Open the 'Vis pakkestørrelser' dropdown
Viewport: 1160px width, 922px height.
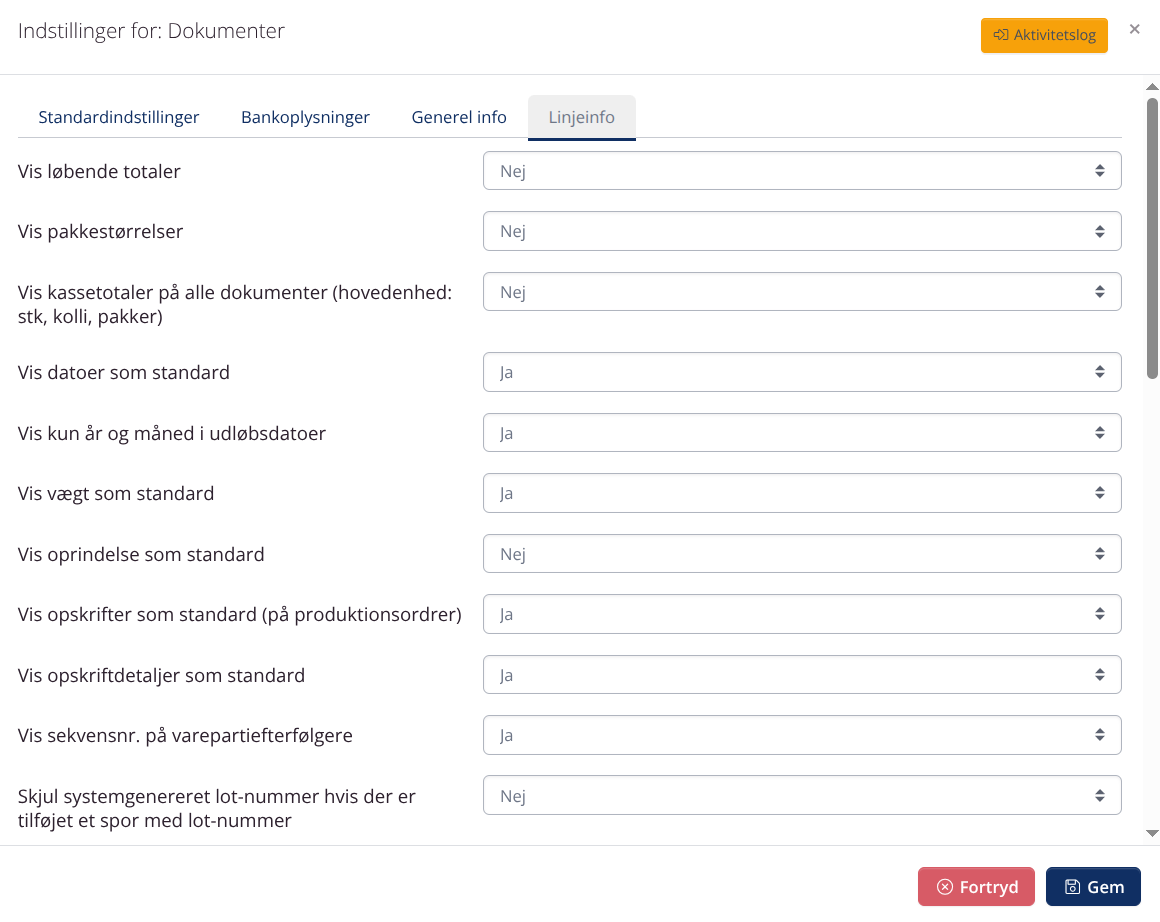tap(801, 231)
